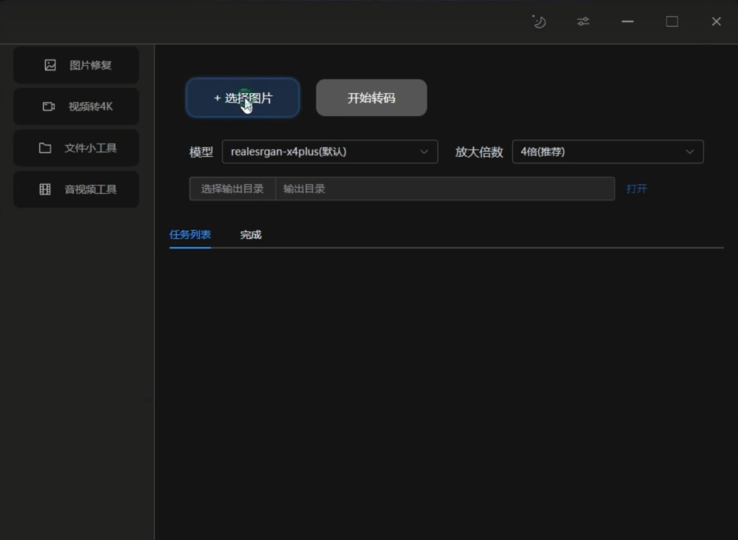Close the application window
738x540 pixels.
pyautogui.click(x=716, y=21)
